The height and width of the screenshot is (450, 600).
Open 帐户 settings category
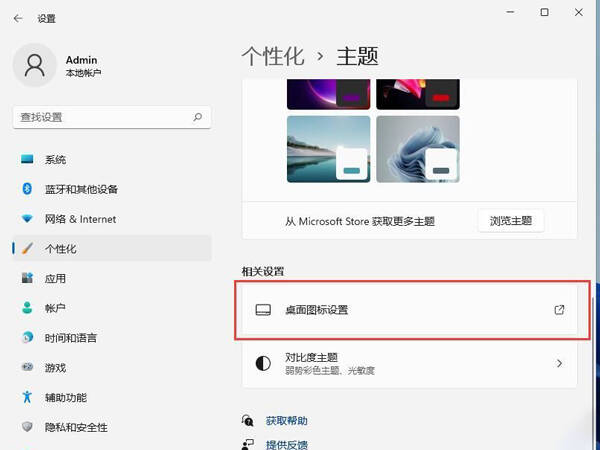coord(112,308)
